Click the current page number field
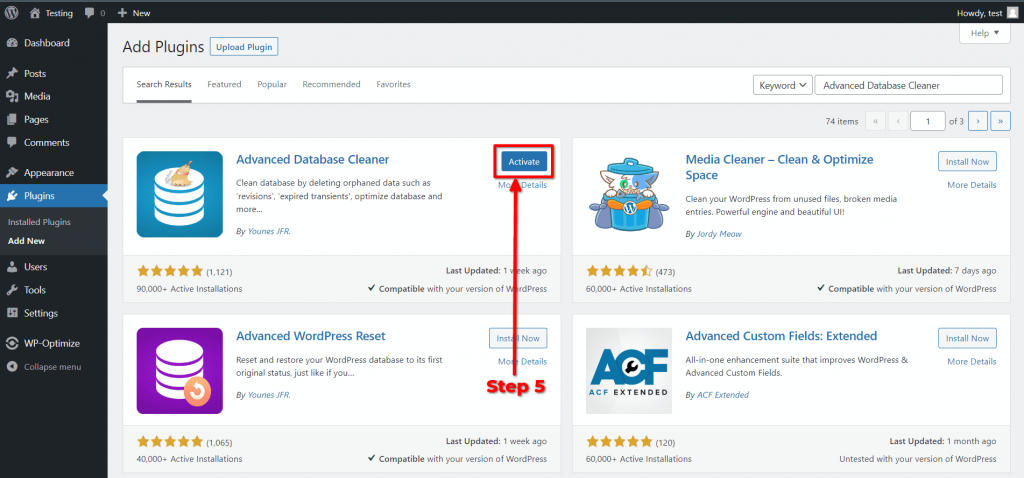This screenshot has width=1024, height=478. [x=927, y=121]
